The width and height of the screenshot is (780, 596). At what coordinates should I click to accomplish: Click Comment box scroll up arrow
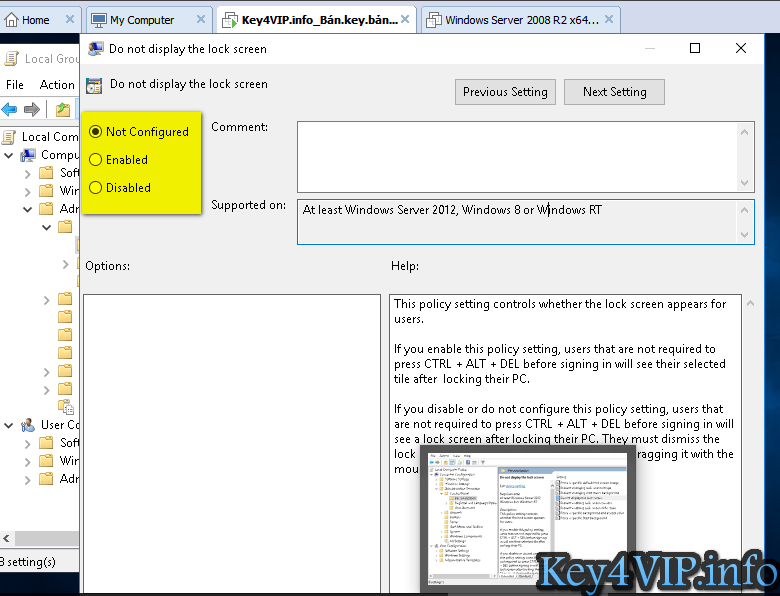point(745,132)
